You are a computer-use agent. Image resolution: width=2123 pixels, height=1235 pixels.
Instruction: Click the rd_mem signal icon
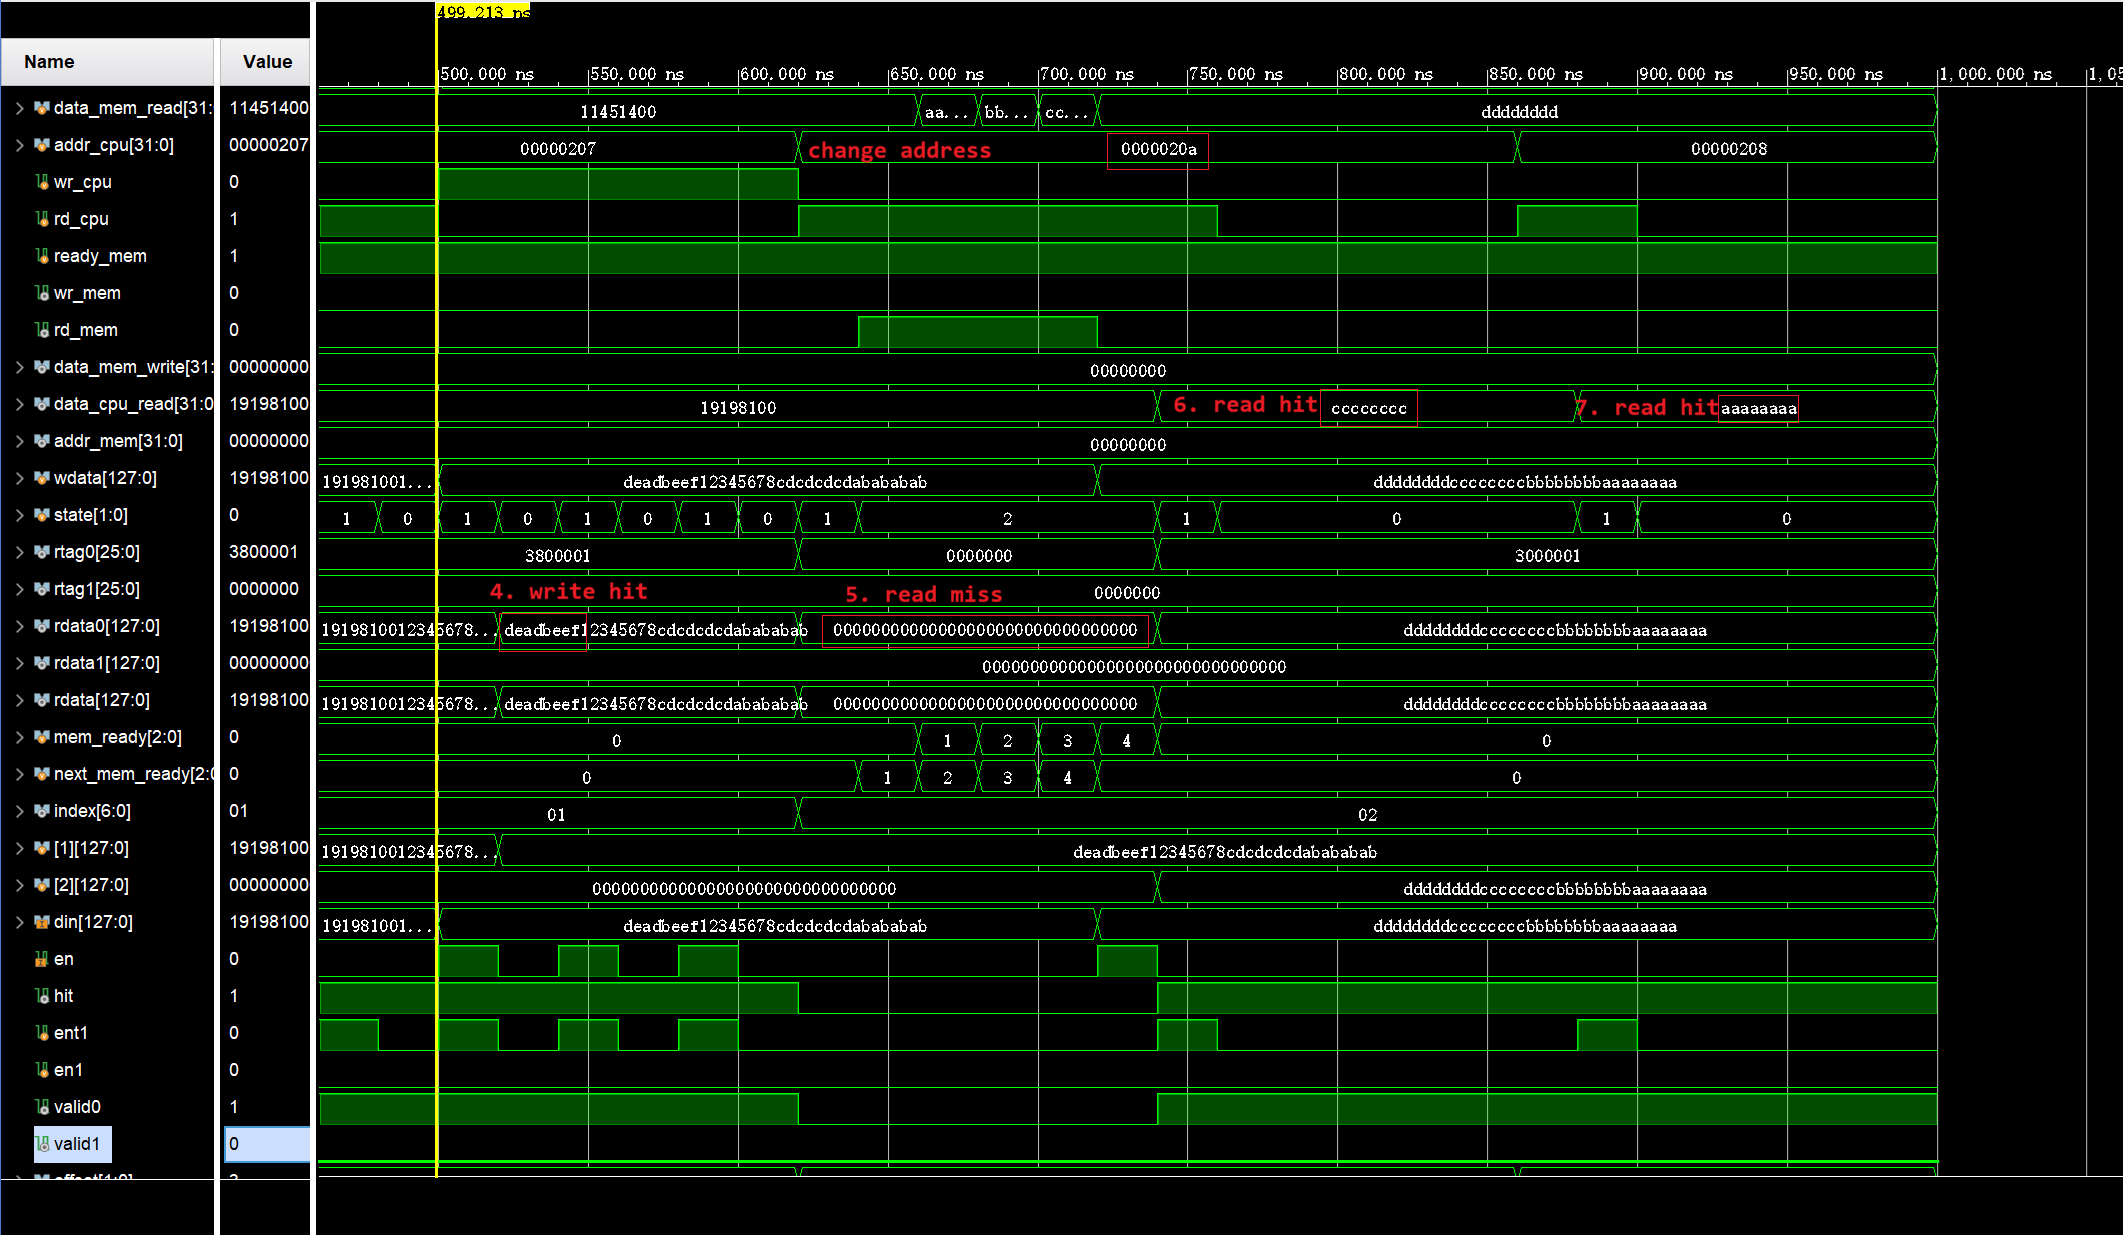(x=42, y=330)
